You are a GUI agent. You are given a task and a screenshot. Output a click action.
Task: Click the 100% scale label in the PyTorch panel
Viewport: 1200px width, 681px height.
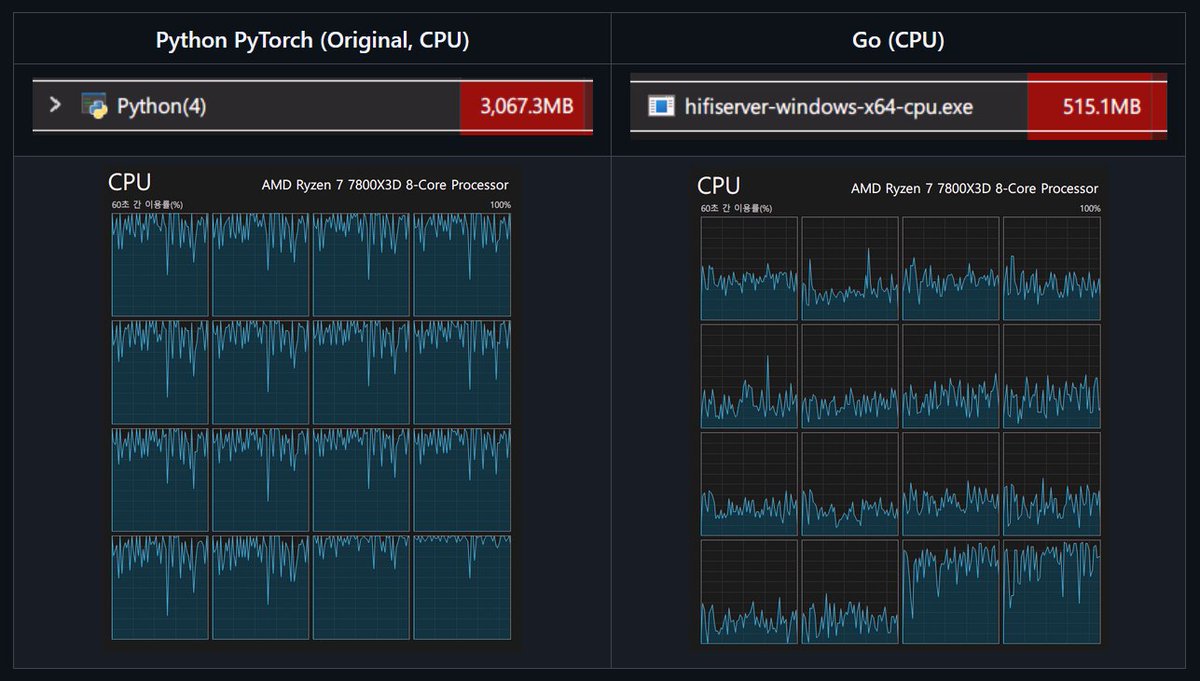(x=500, y=205)
